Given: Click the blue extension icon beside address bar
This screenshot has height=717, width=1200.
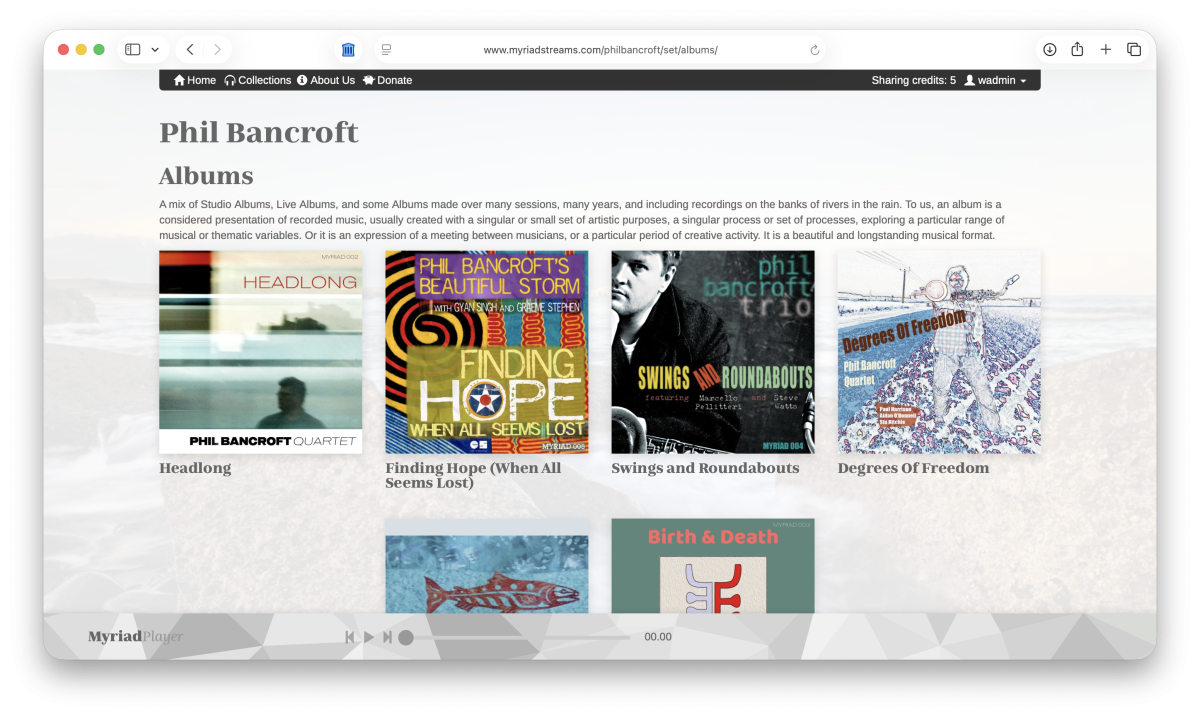Looking at the screenshot, I should (x=348, y=50).
